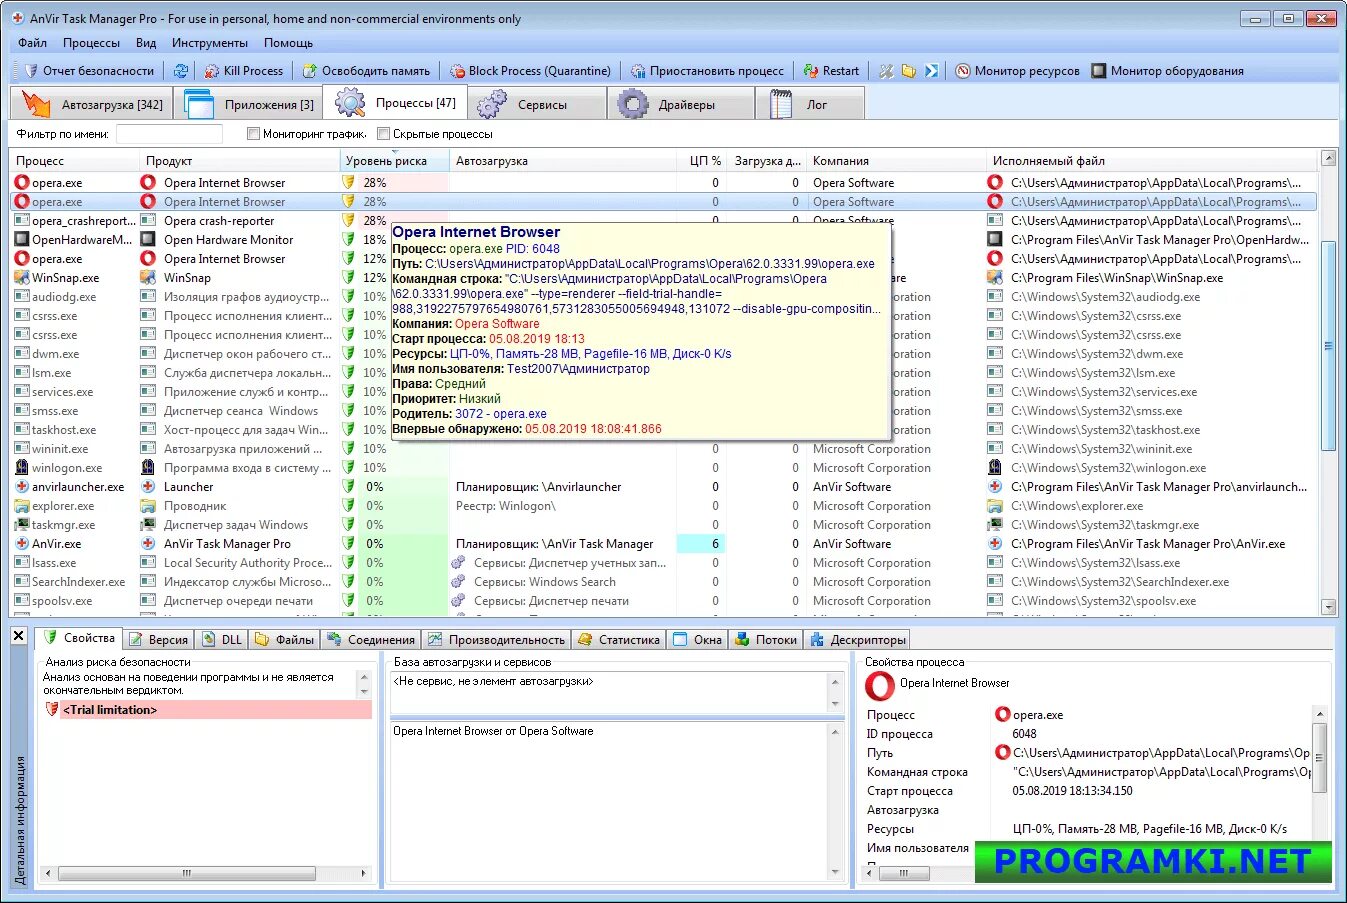The height and width of the screenshot is (903, 1347).
Task: Select the OpenHardwareM... process icon
Action: click(22, 240)
